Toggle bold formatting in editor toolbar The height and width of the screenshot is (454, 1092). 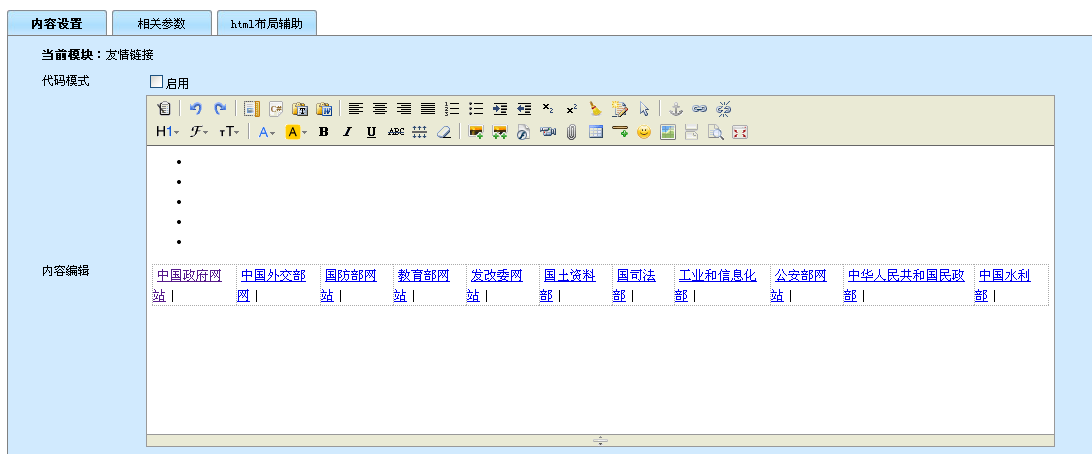(x=323, y=131)
